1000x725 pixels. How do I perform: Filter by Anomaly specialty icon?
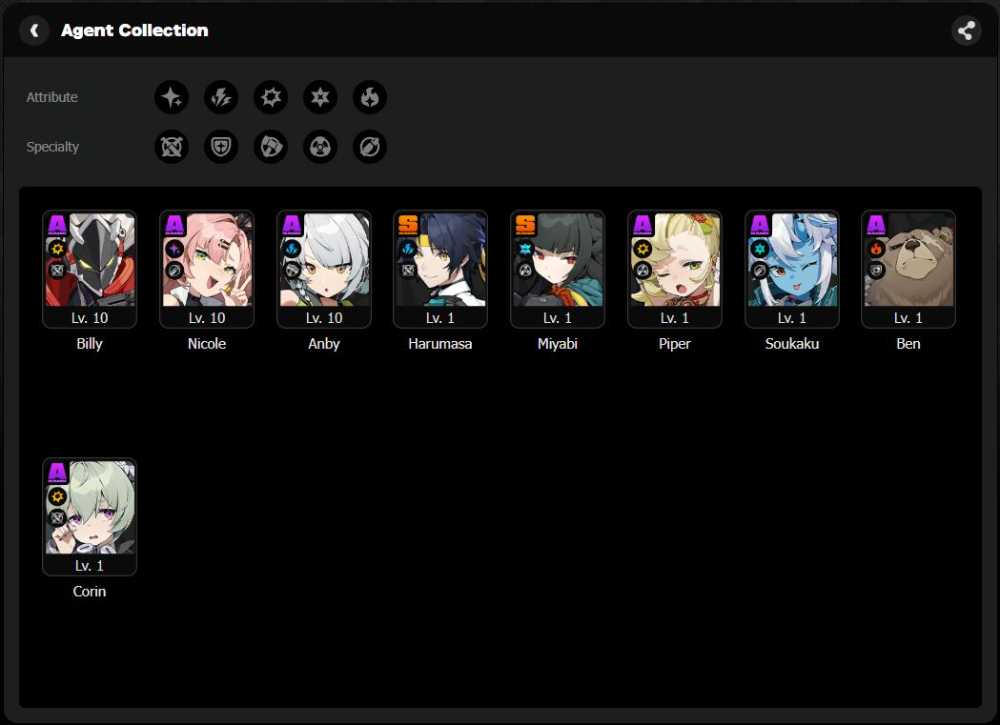[320, 147]
